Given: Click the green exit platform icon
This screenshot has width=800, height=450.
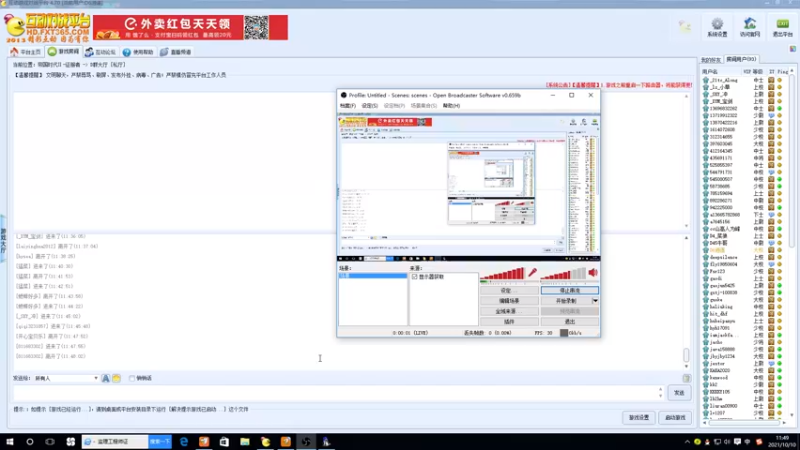Looking at the screenshot, I should point(782,27).
